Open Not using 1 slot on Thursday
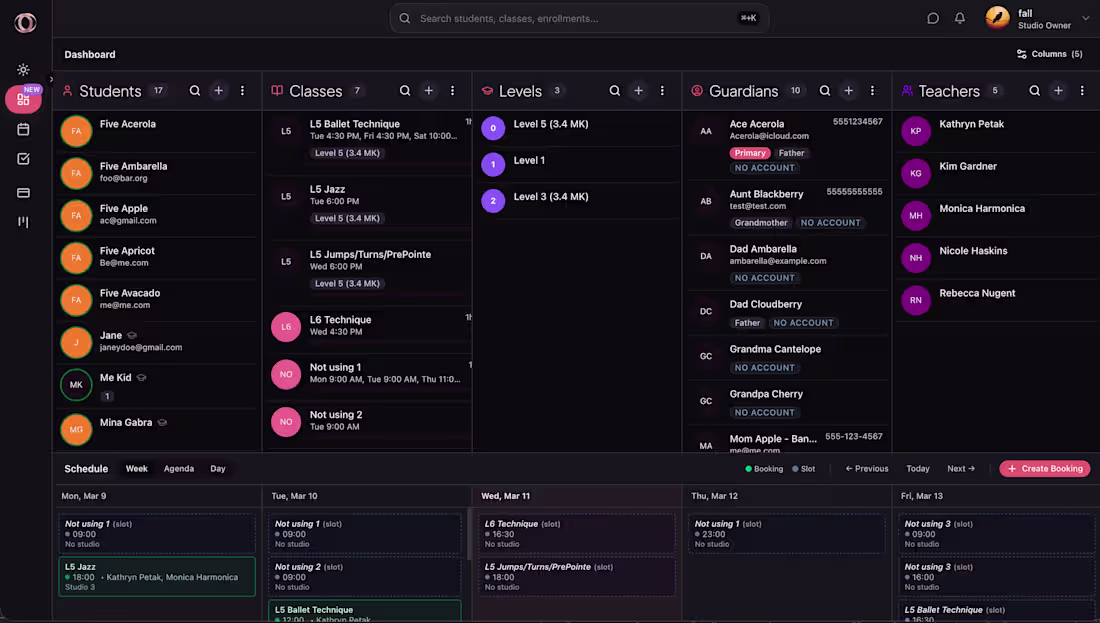The width and height of the screenshot is (1100, 623). pyautogui.click(x=786, y=533)
